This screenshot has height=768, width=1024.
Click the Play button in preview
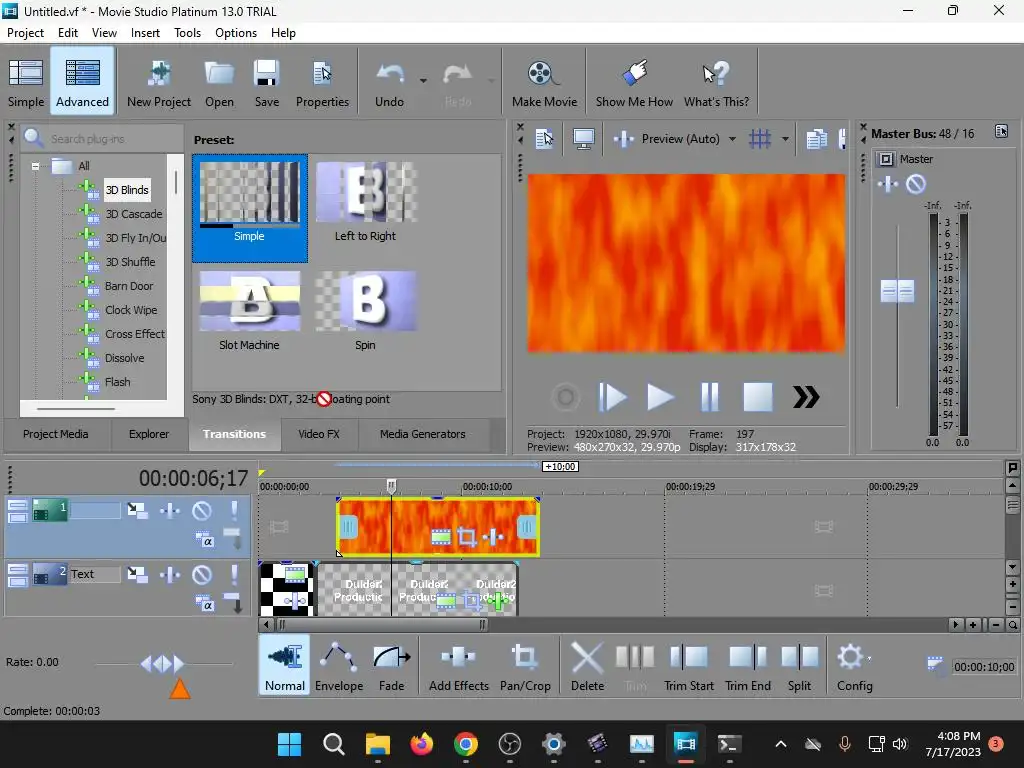tap(660, 396)
